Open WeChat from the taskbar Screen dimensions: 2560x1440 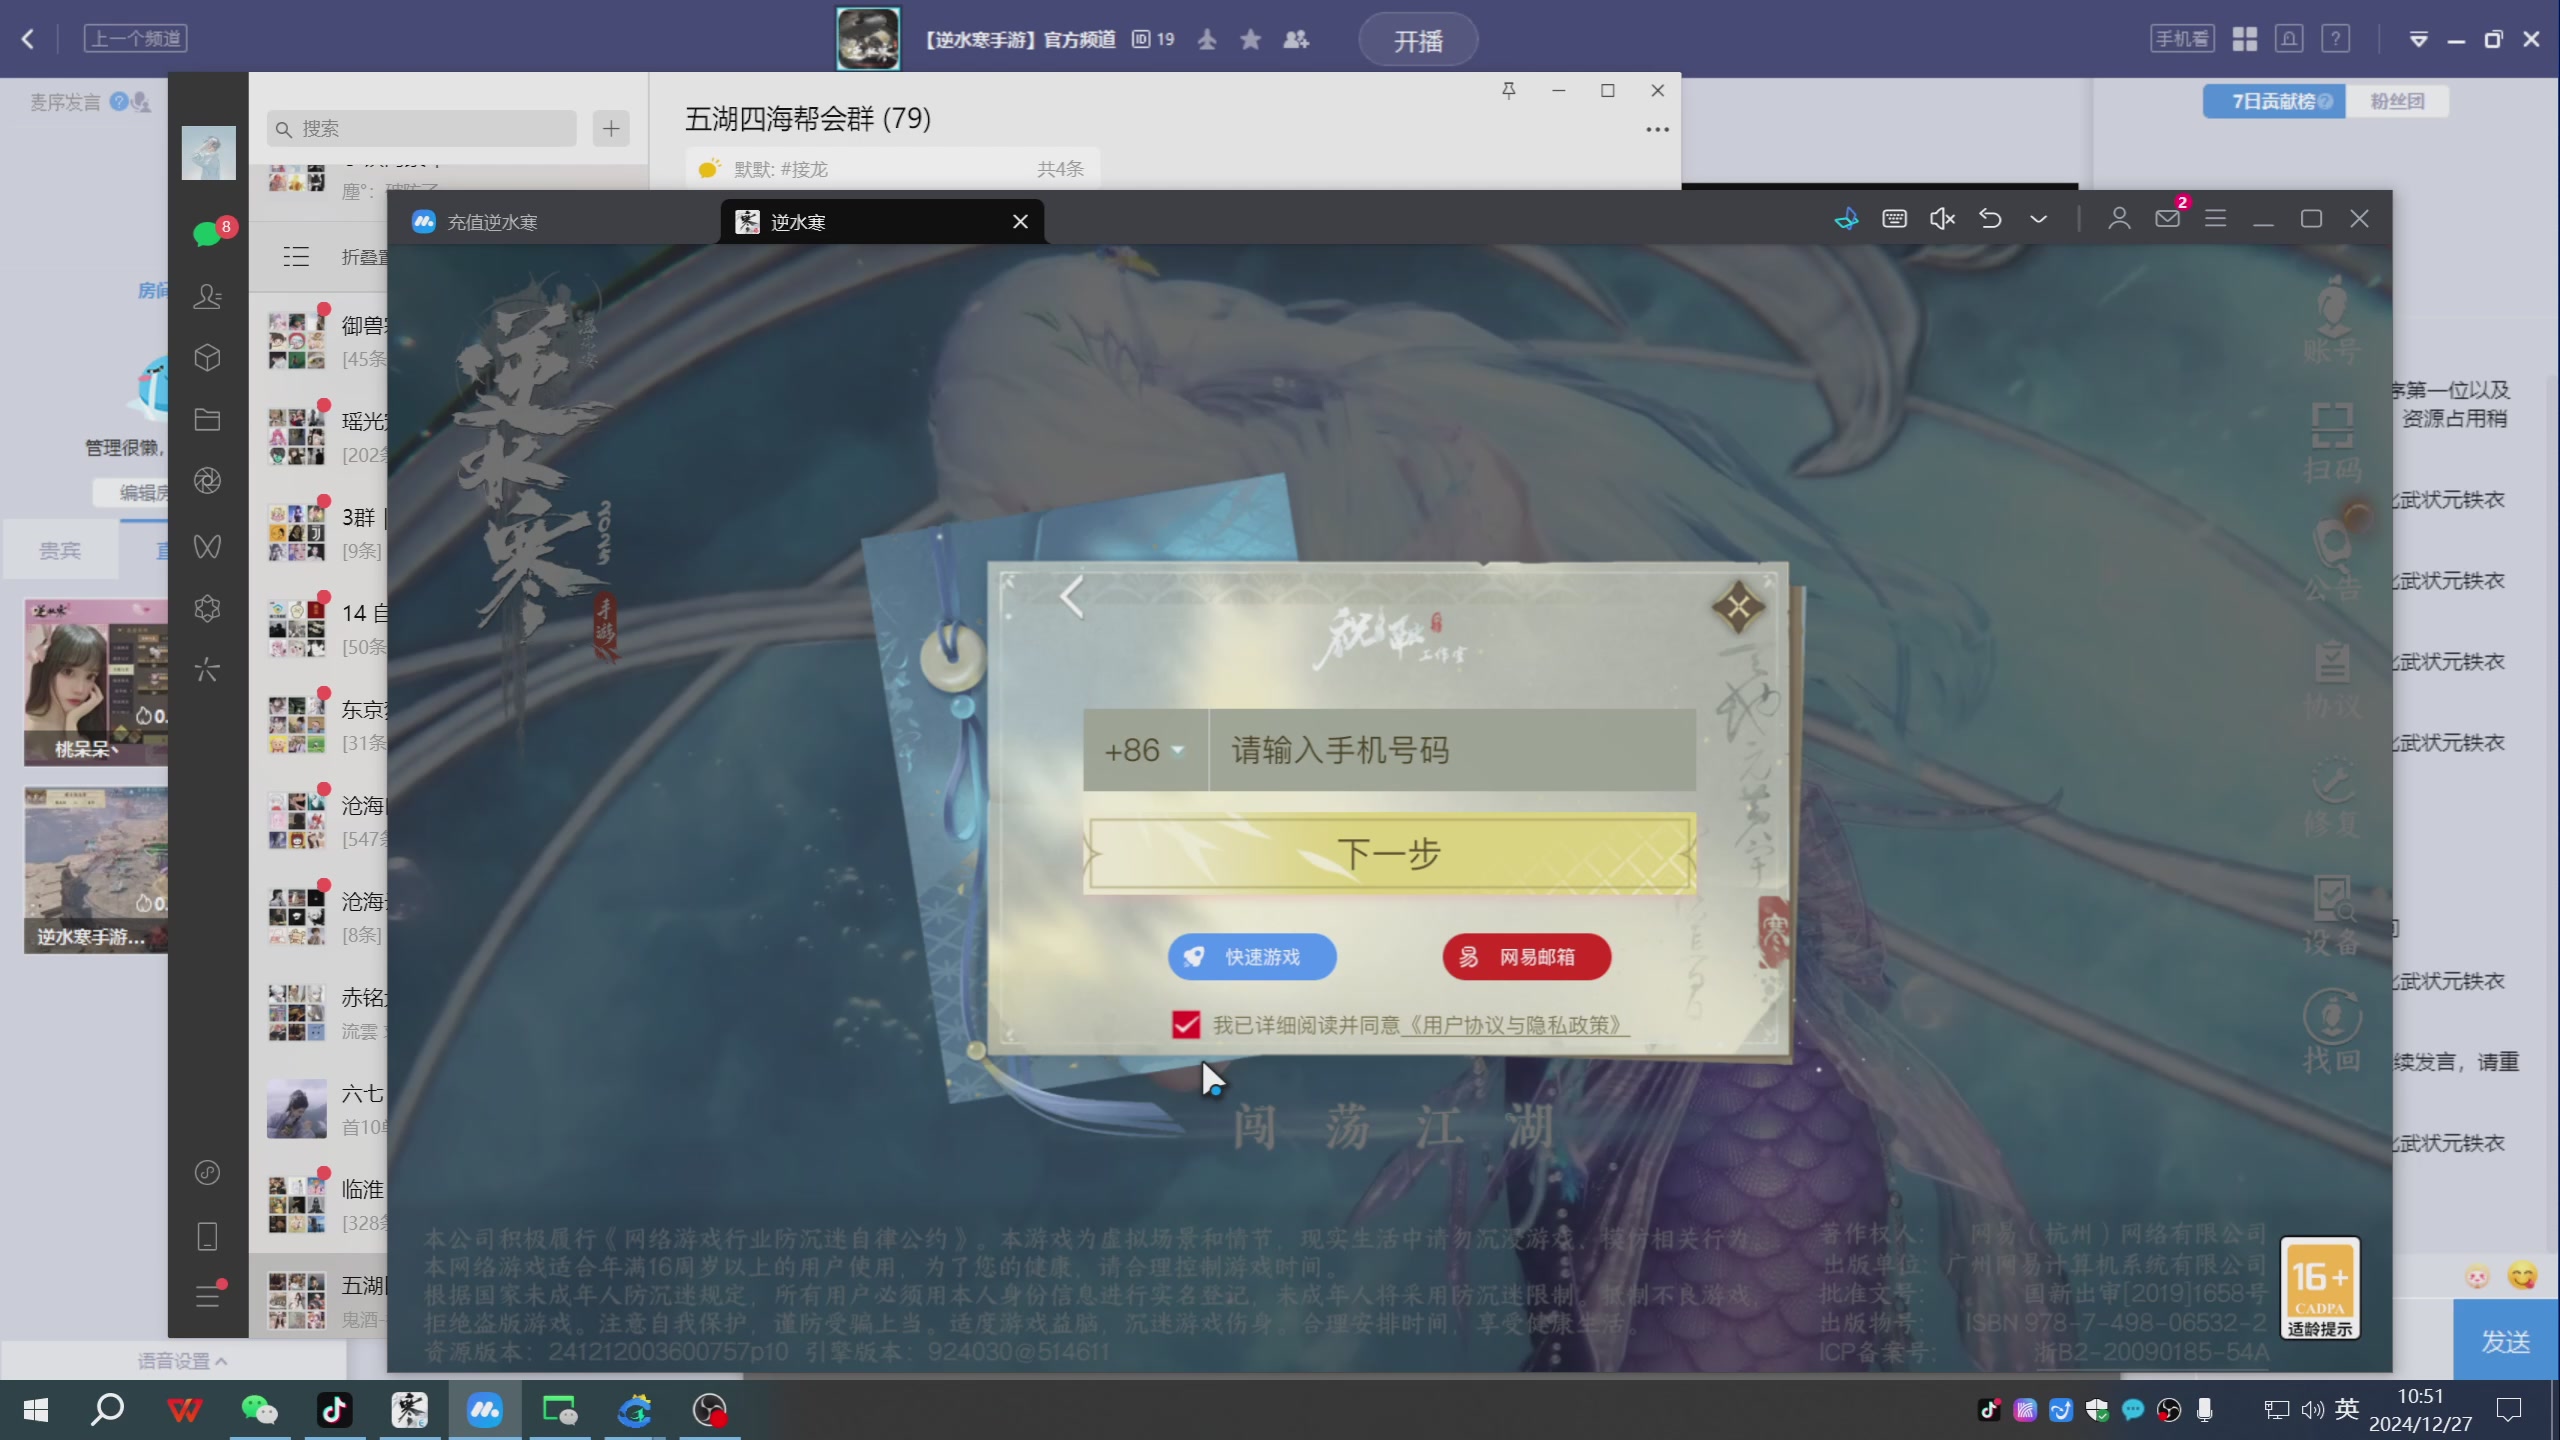[x=260, y=1410]
